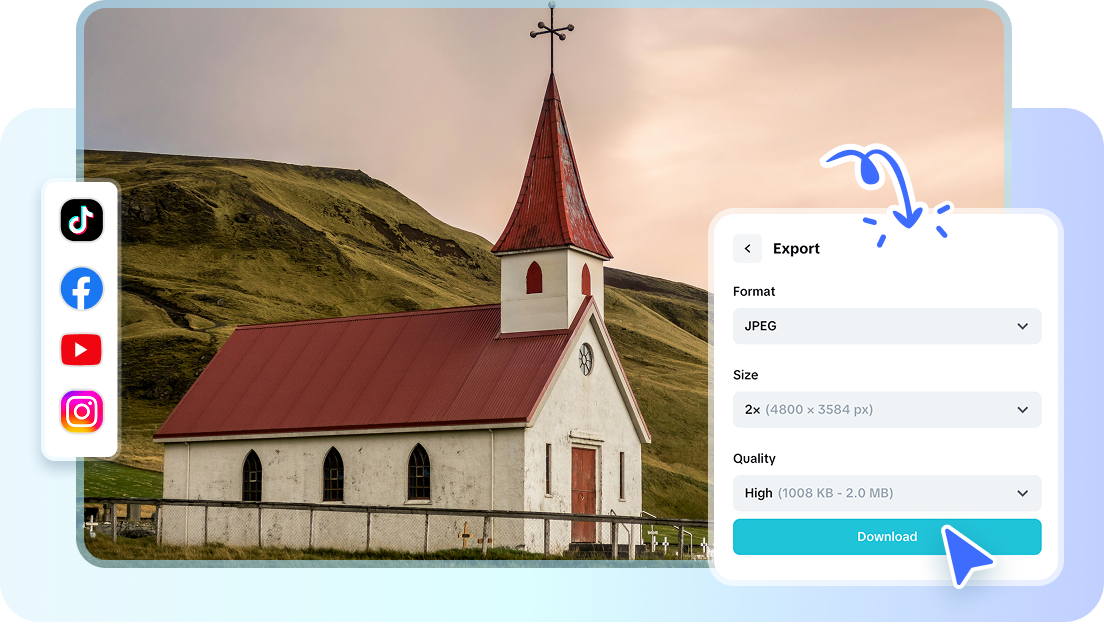Click the Format section label

(754, 291)
